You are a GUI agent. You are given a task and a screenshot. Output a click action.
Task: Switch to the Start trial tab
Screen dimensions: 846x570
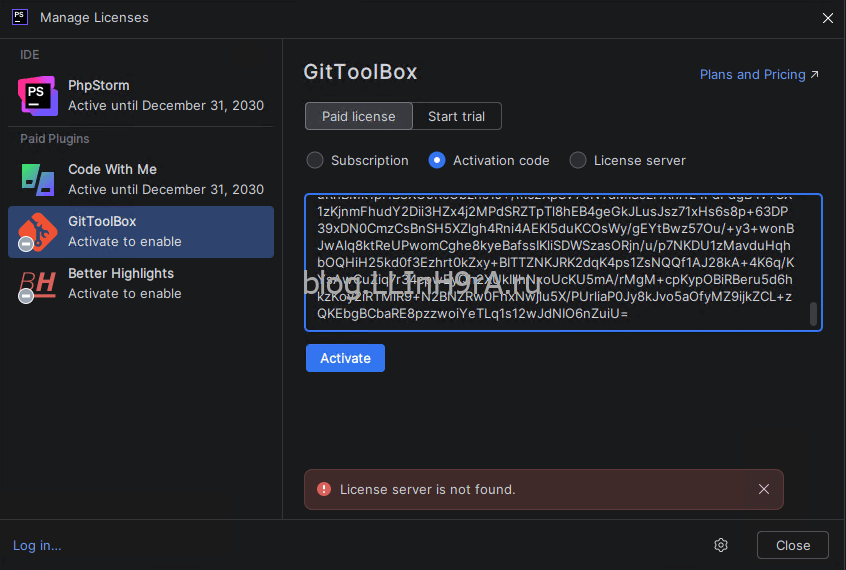(x=456, y=116)
